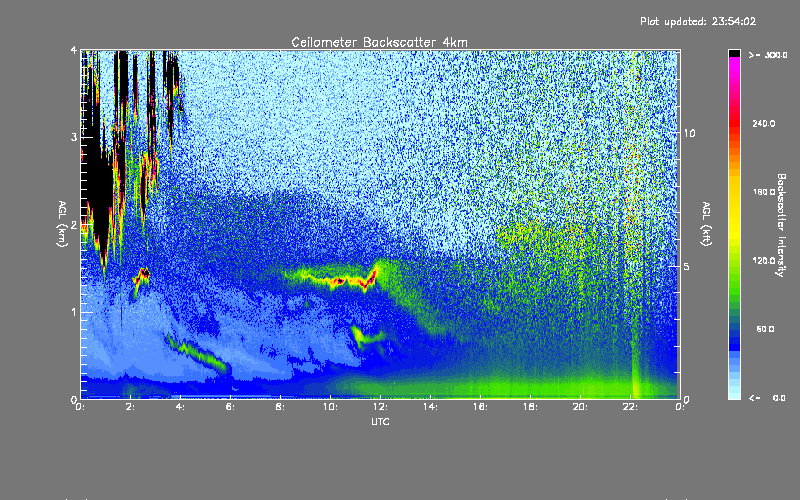The height and width of the screenshot is (500, 800).
Task: Click the '1' km tick on left axis
Action: coord(74,312)
